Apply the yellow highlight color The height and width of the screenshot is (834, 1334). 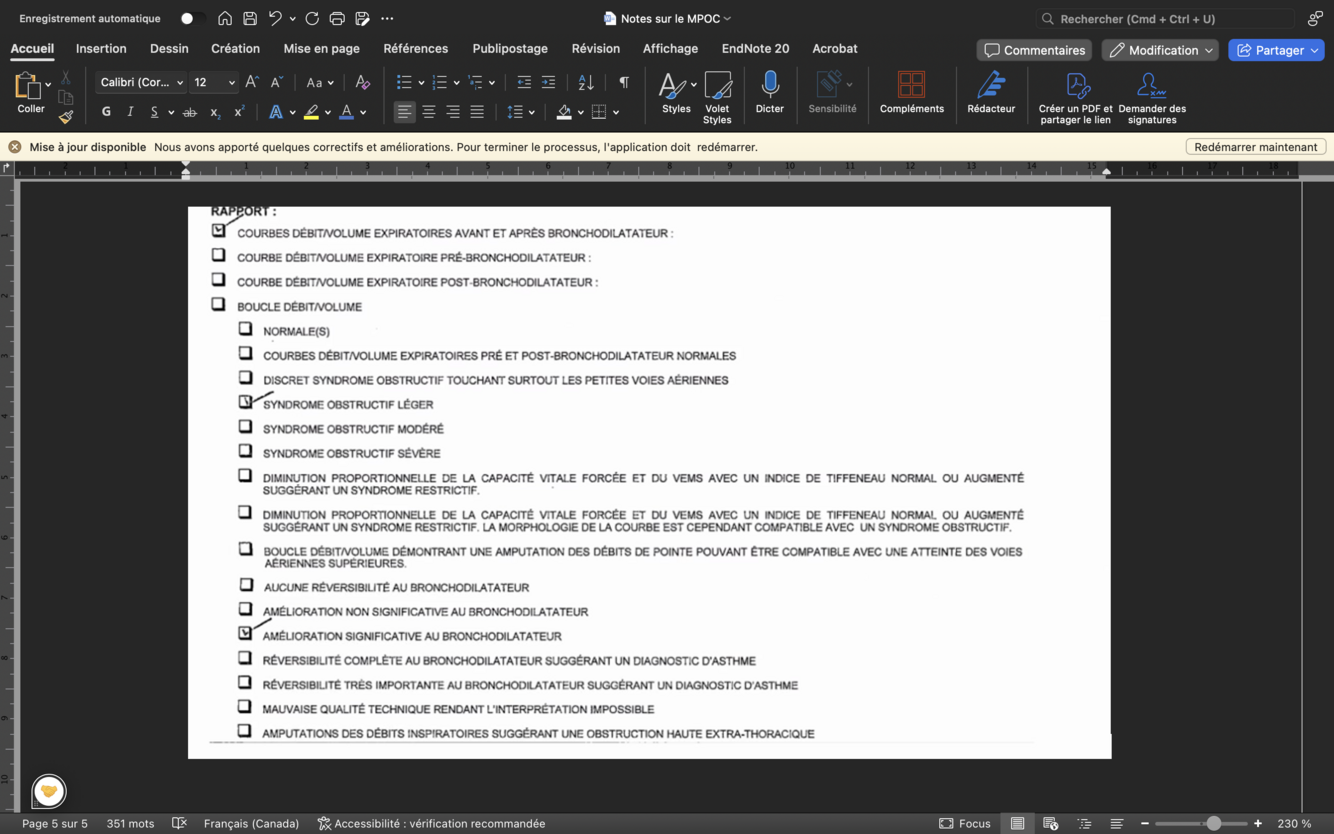[x=312, y=112]
